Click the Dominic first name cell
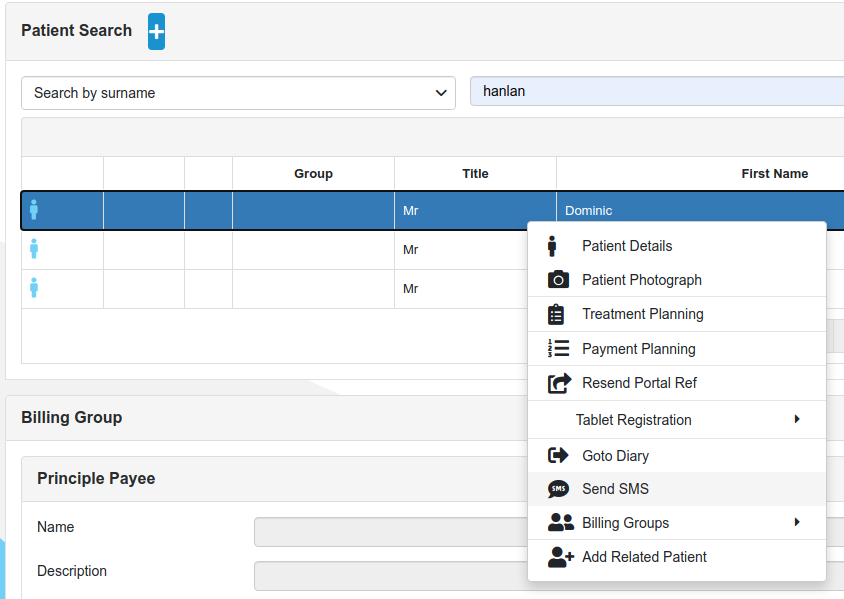The height and width of the screenshot is (599, 844). (700, 210)
